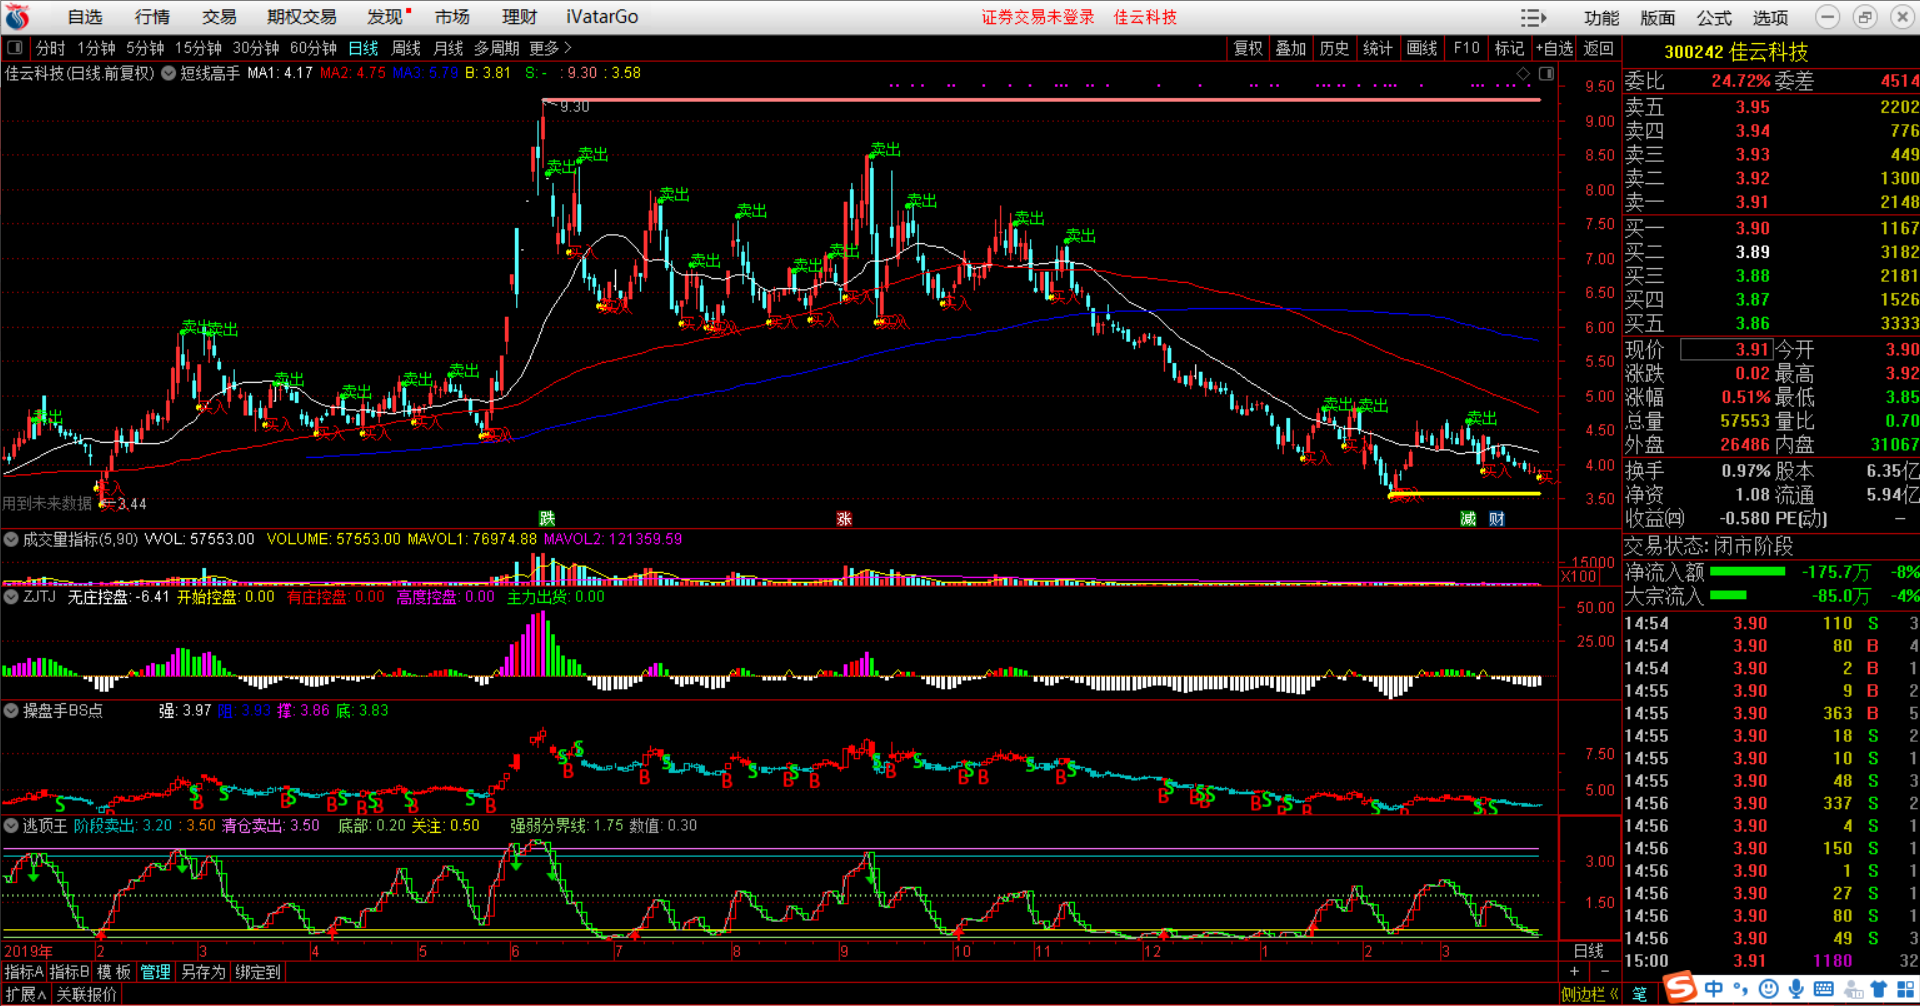Screen dimensions: 1920x1006
Task: Open the 期权交易 menu
Action: pos(302,17)
